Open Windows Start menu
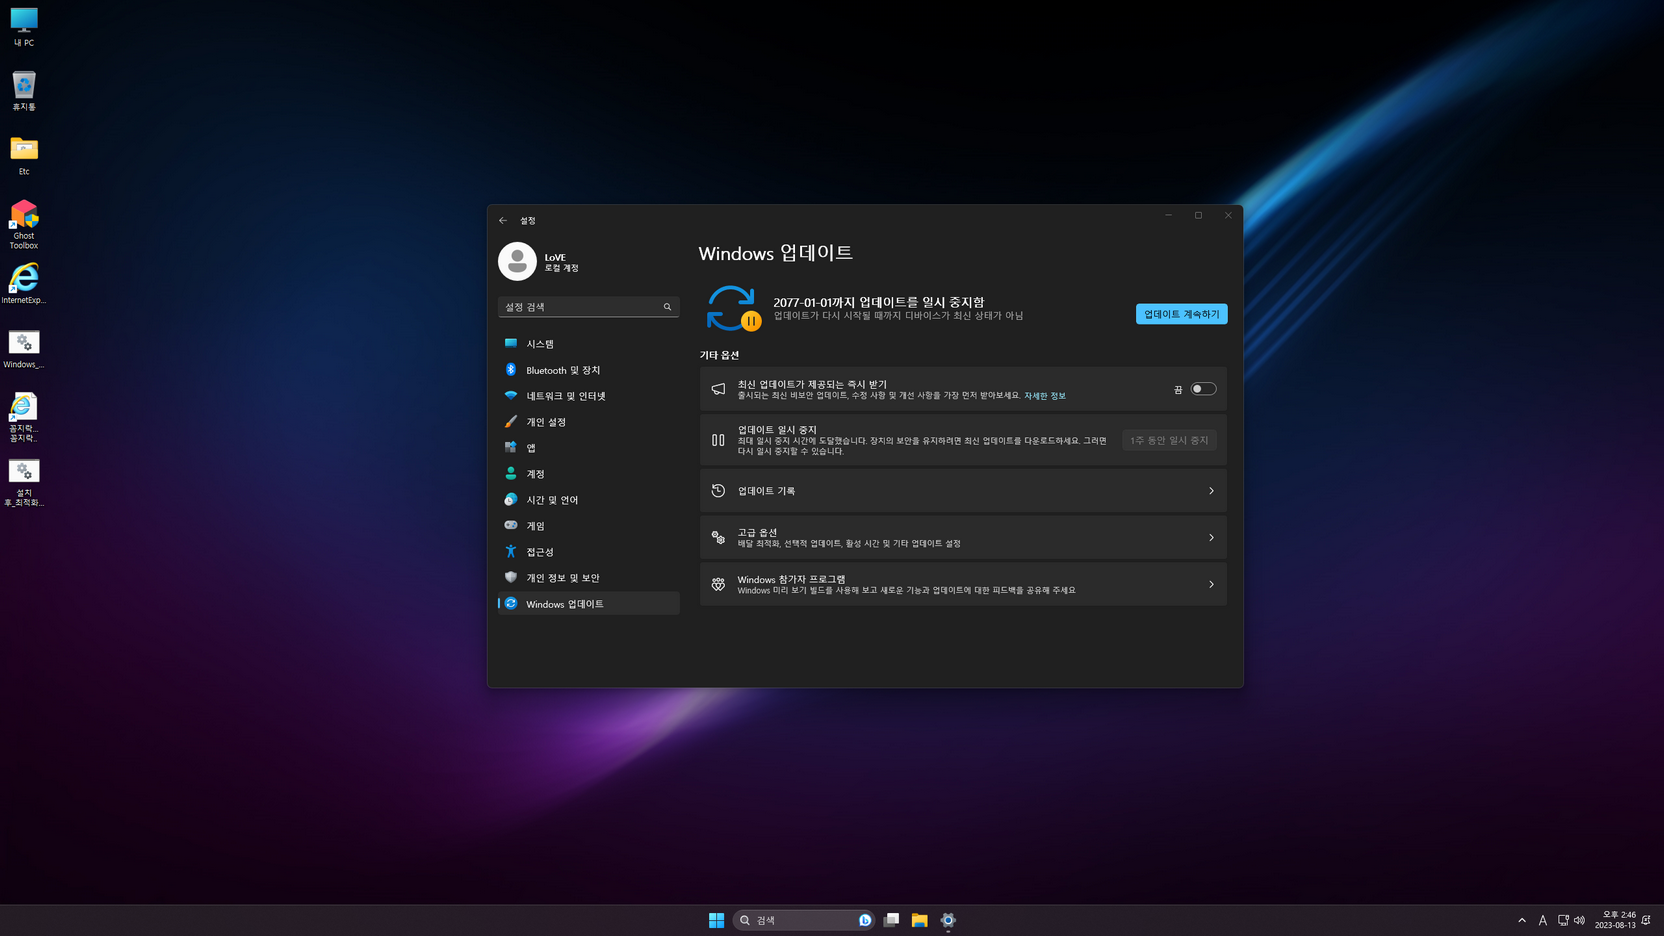The width and height of the screenshot is (1664, 936). pyautogui.click(x=716, y=920)
